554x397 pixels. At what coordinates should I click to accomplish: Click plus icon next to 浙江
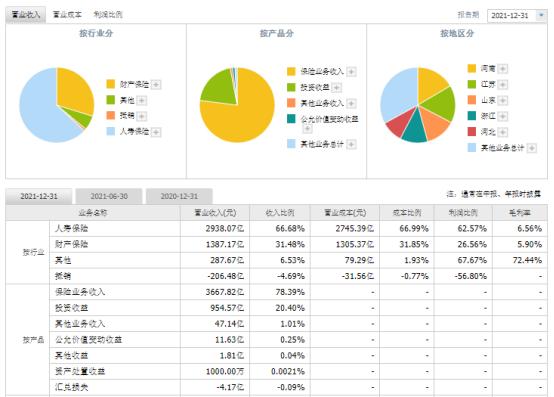pos(503,116)
